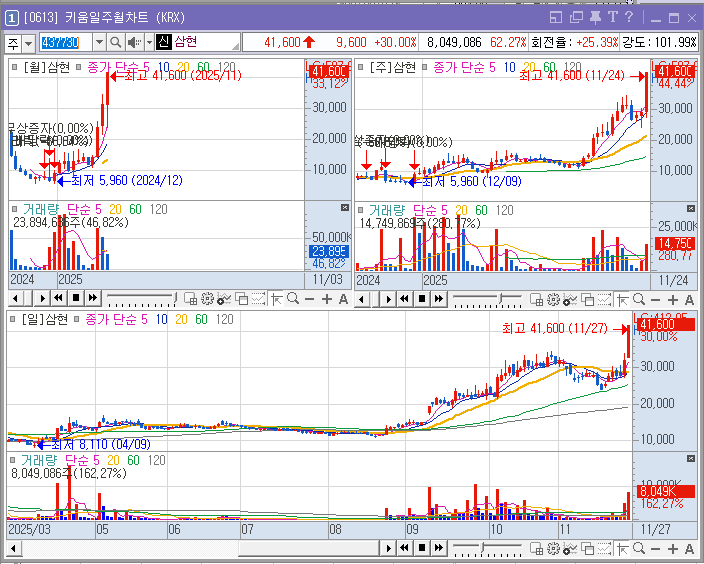The width and height of the screenshot is (704, 564).
Task: Open chart settings gear on monthly chart toolbar
Action: click(x=207, y=299)
